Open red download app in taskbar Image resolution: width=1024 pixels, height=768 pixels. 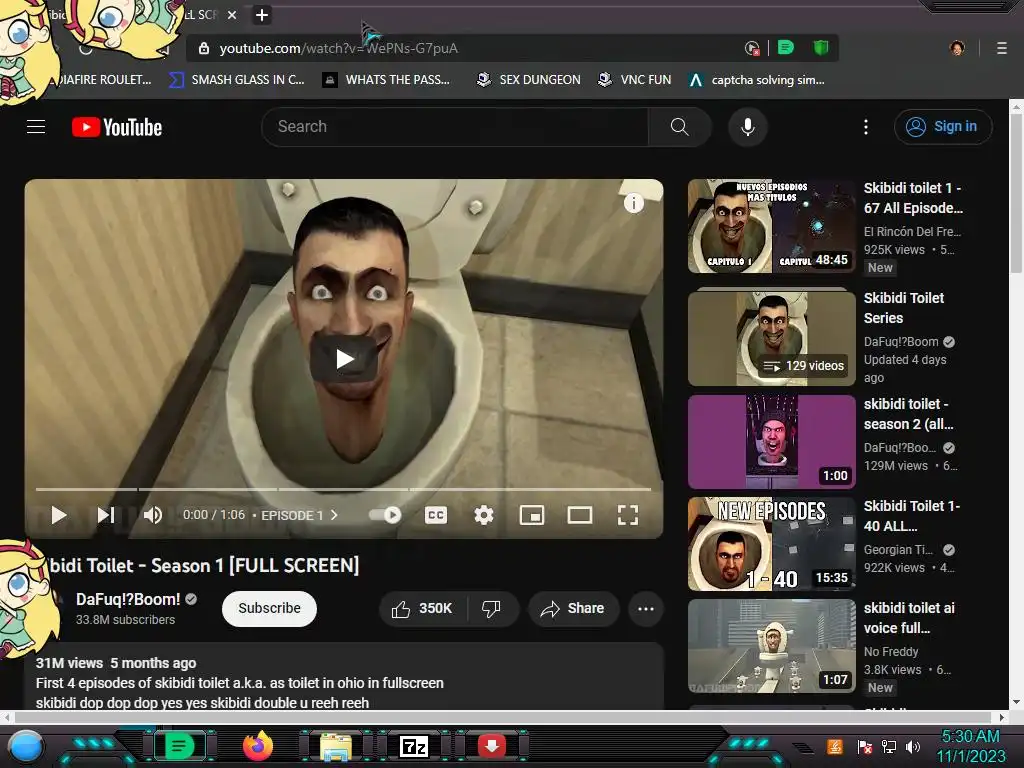[492, 746]
